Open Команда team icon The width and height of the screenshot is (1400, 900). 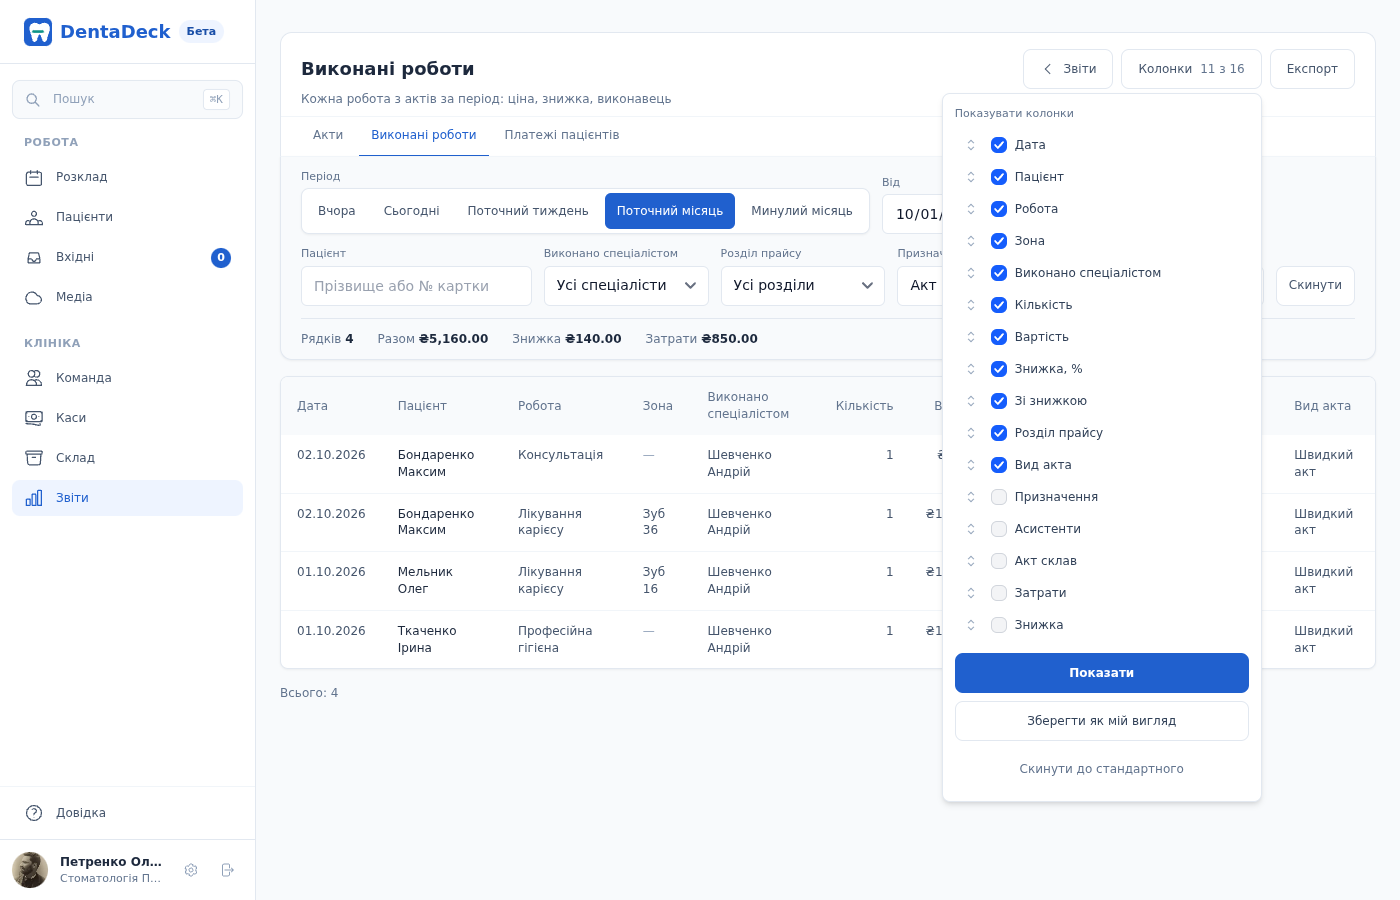click(34, 378)
